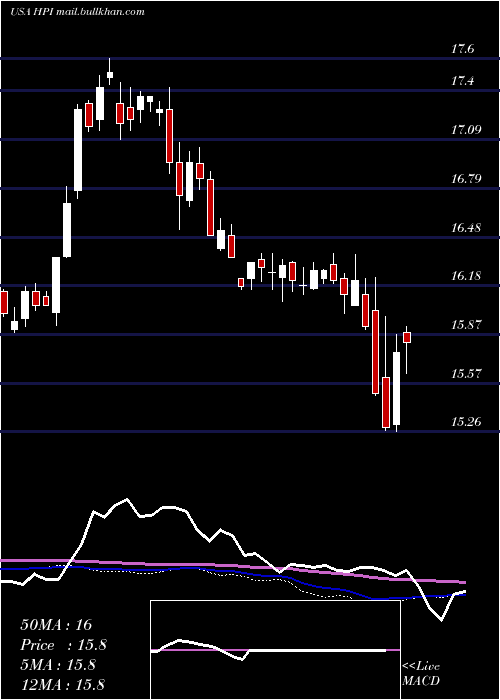Click the 17.4 price axis label

click(x=462, y=81)
